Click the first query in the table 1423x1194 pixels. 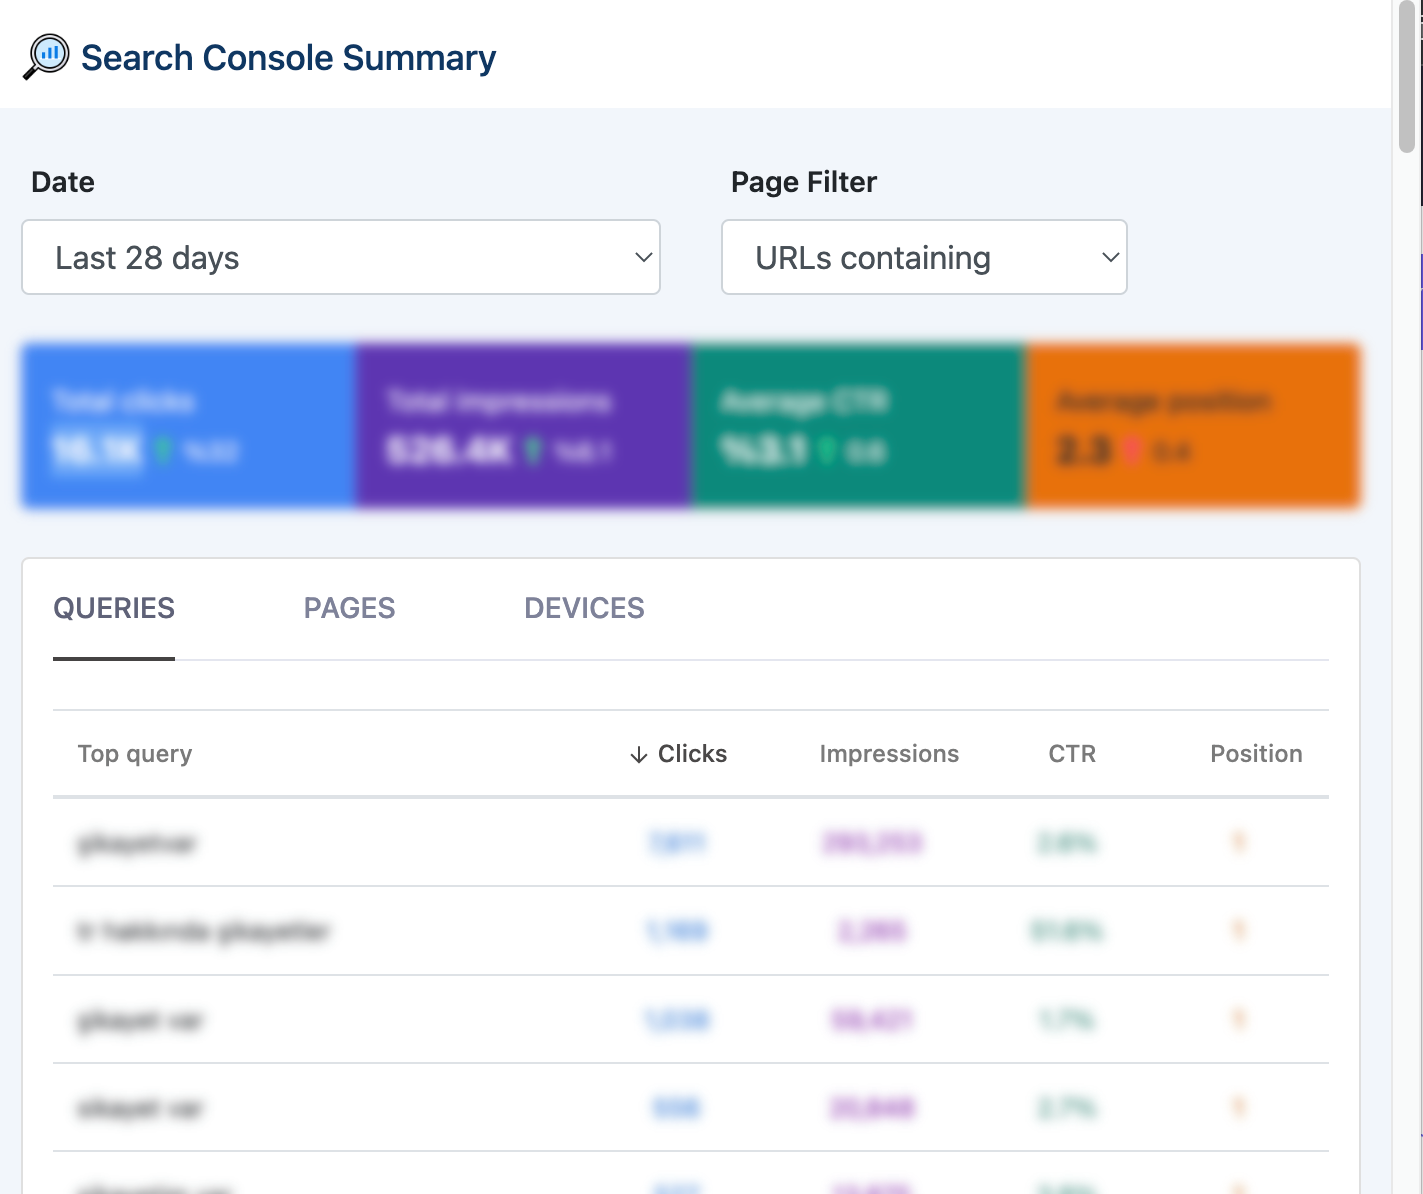[x=137, y=844]
